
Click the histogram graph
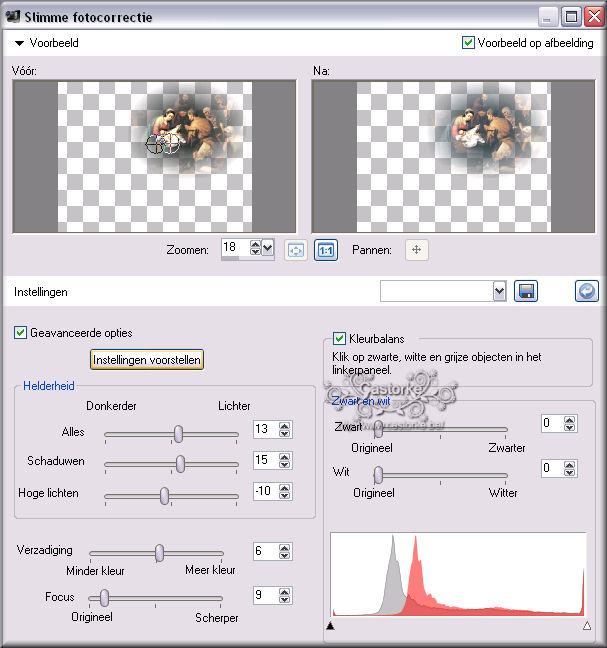458,574
